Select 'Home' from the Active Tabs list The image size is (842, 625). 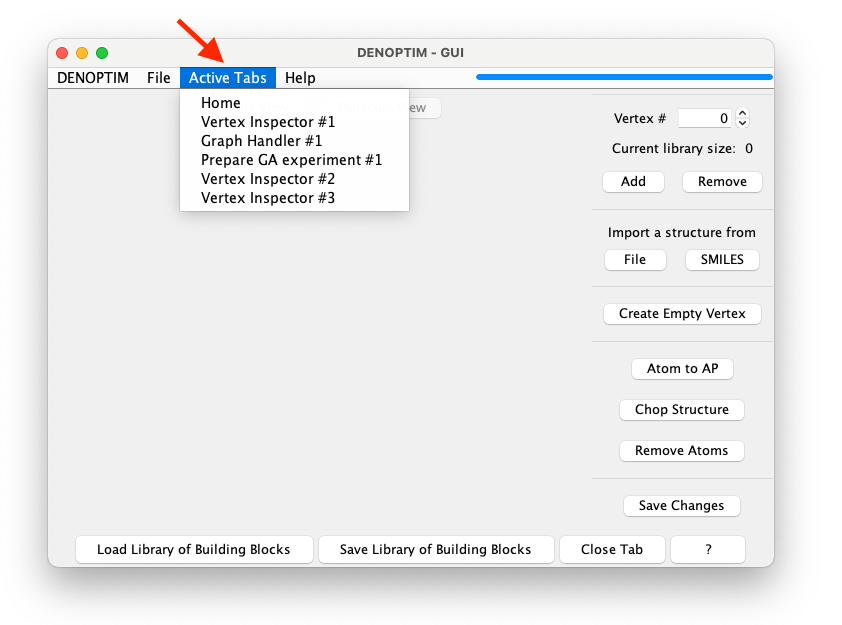221,102
